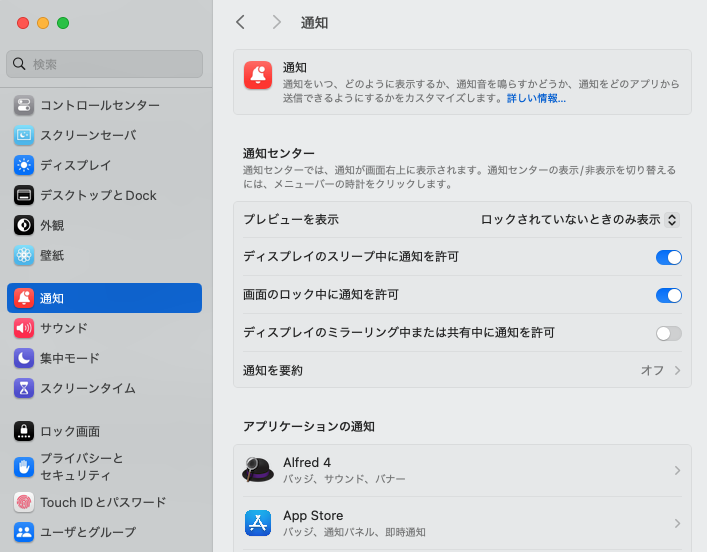Open App Store notification settings row
The height and width of the screenshot is (552, 707).
point(462,523)
